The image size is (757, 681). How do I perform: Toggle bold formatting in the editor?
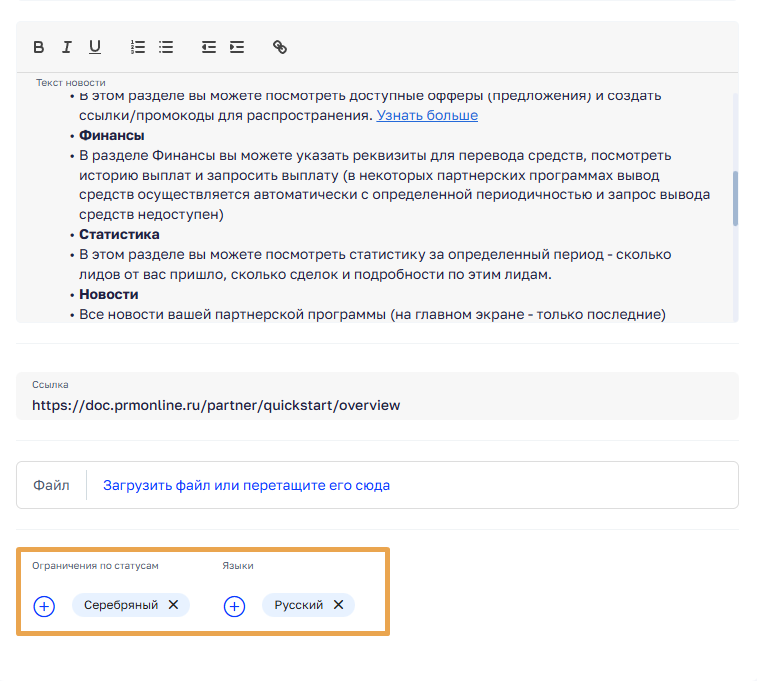tap(39, 47)
